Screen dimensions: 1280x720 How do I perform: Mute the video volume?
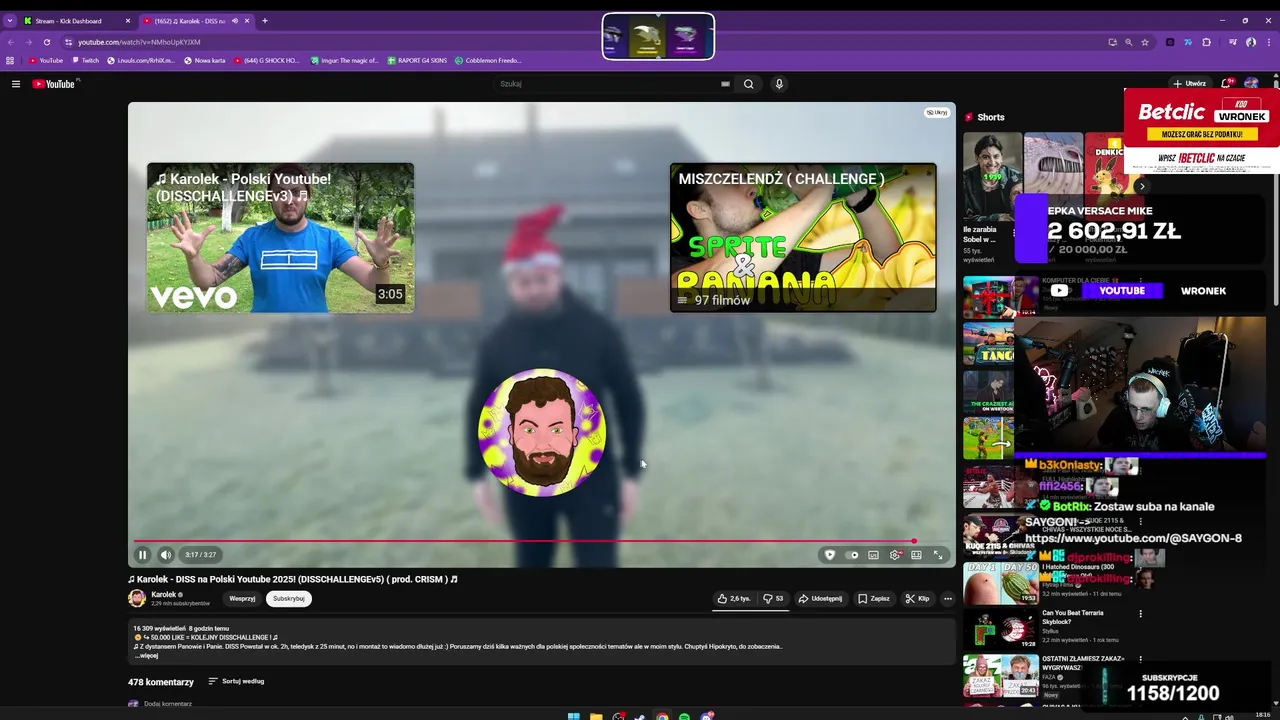(x=166, y=555)
